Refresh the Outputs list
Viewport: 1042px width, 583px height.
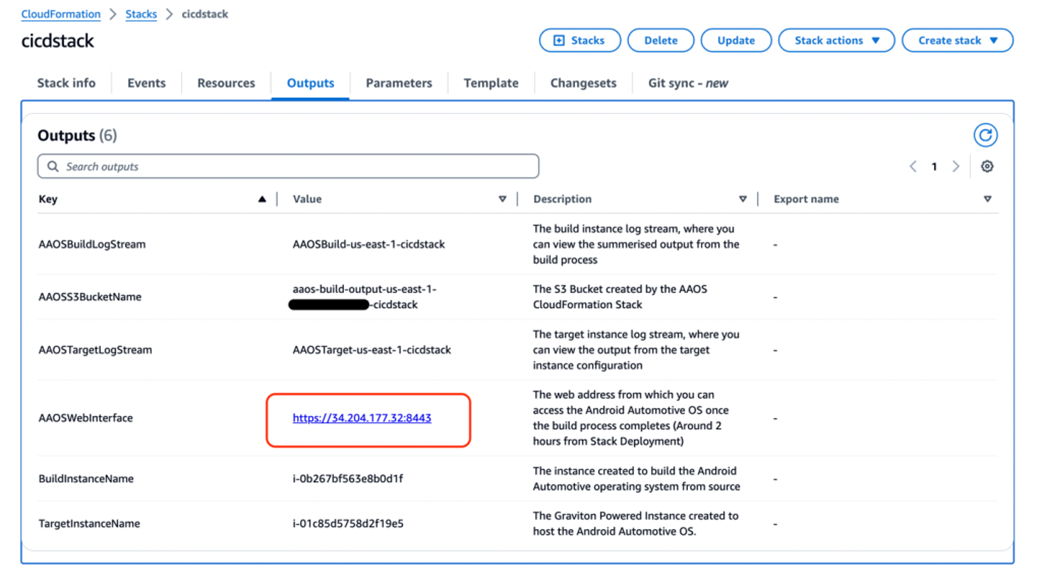[x=986, y=136]
